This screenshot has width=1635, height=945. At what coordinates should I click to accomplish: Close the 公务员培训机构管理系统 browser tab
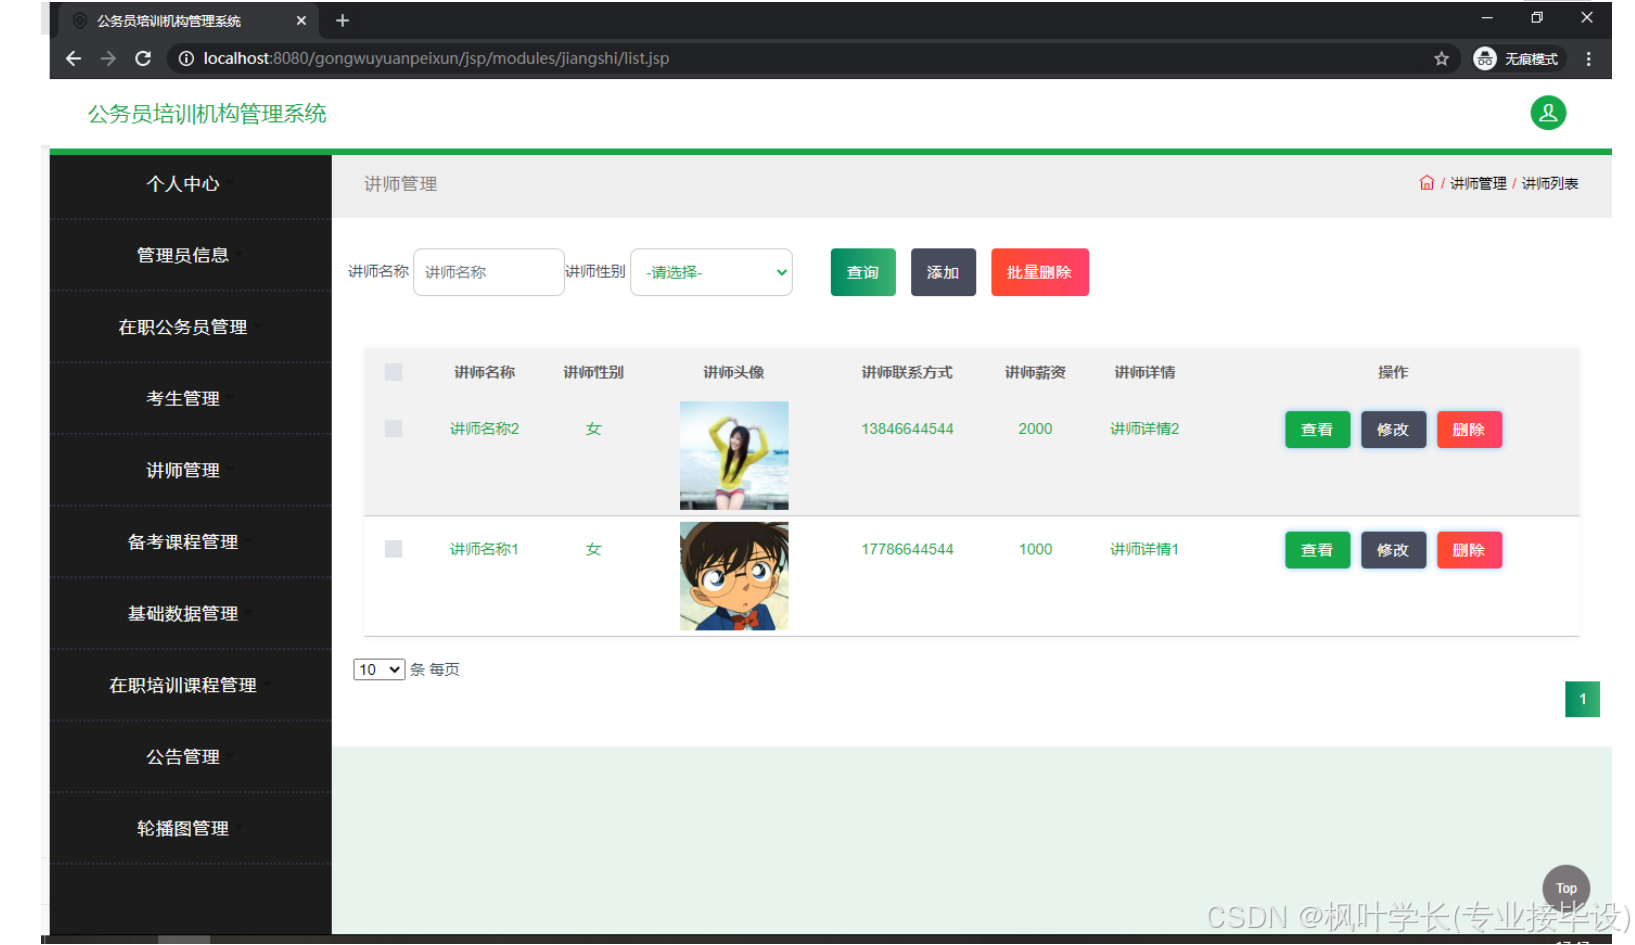coord(301,20)
